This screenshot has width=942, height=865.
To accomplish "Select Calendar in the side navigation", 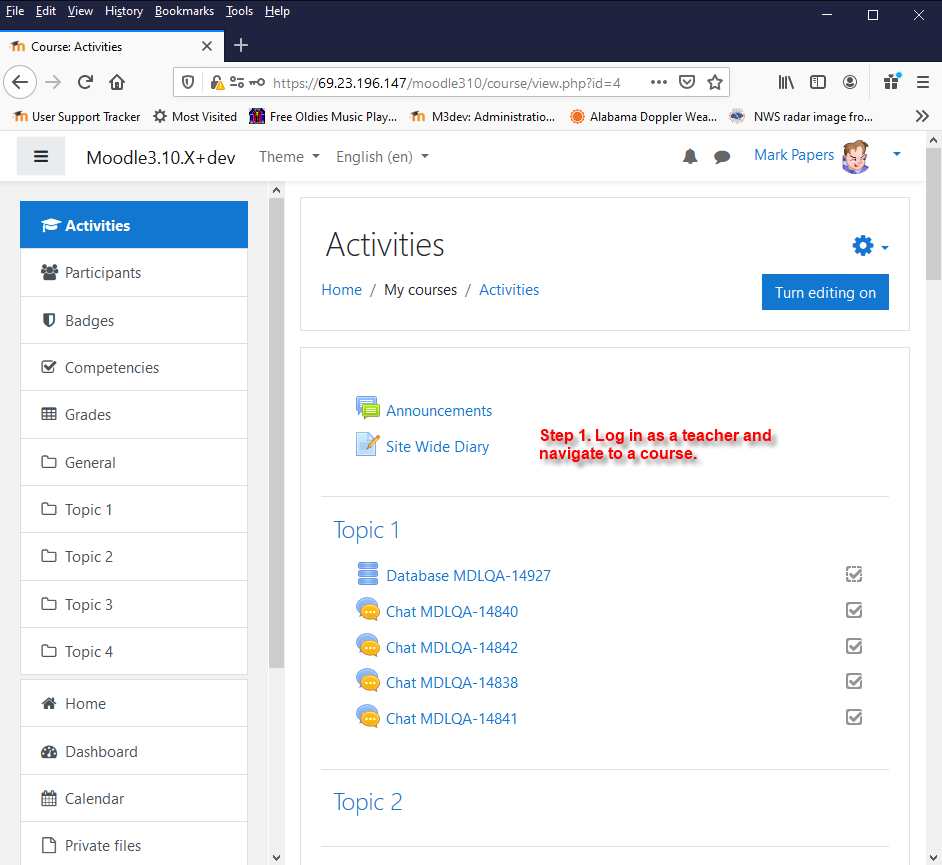I will click(134, 798).
